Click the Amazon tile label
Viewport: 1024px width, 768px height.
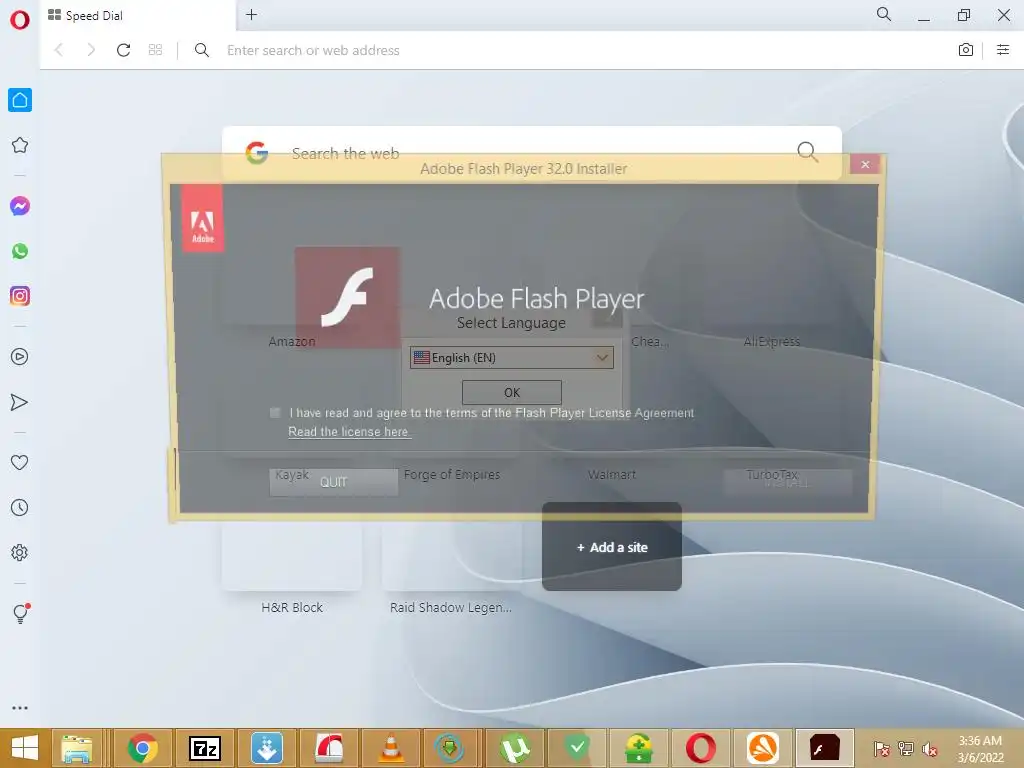pos(292,341)
